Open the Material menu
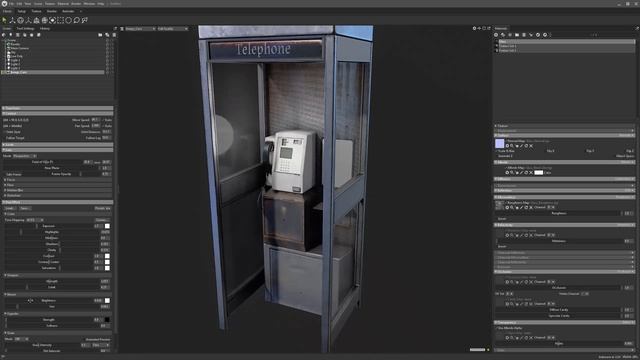The image size is (640, 360). tap(63, 4)
